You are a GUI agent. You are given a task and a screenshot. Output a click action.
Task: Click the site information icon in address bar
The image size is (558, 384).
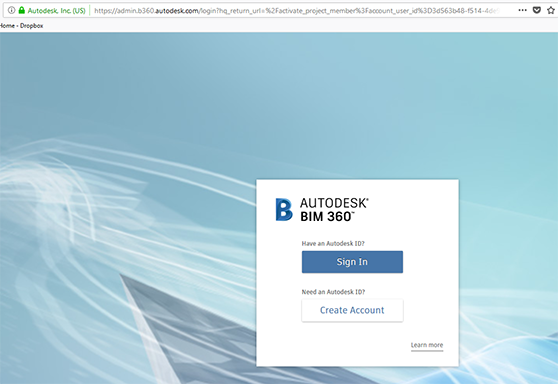click(x=11, y=10)
